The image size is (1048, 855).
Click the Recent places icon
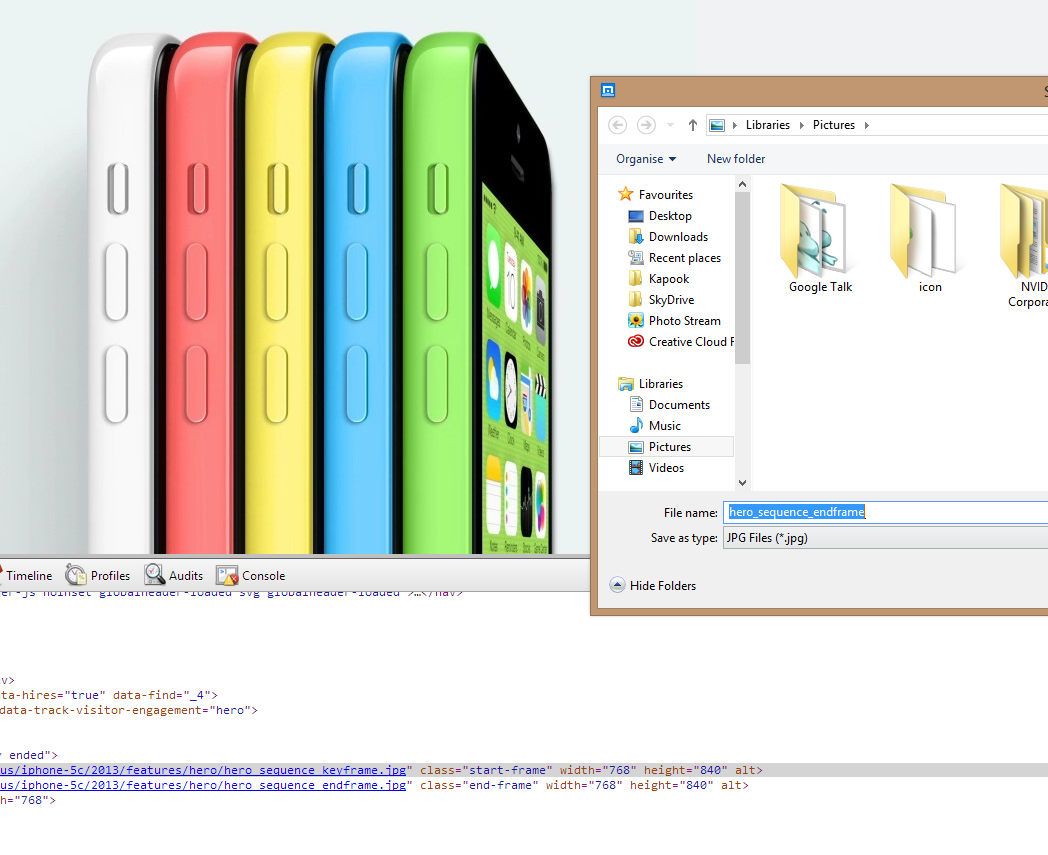point(636,257)
